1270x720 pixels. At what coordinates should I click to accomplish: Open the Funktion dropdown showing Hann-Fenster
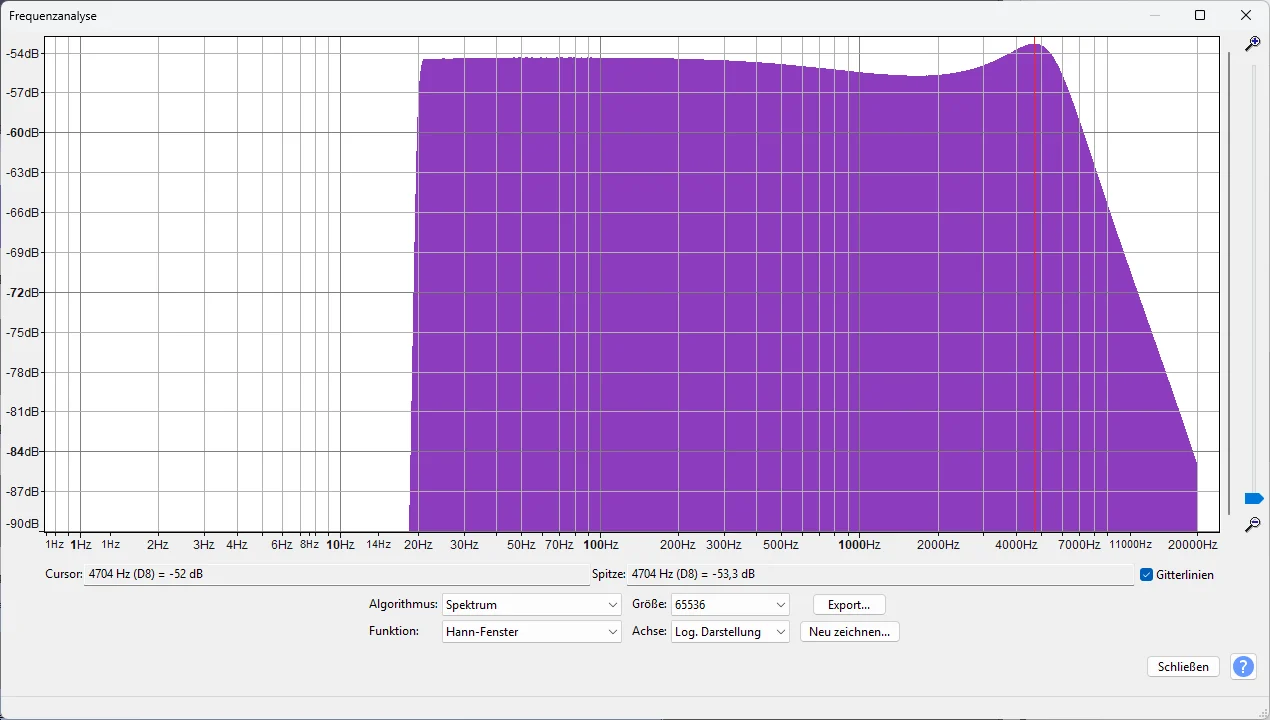point(532,632)
